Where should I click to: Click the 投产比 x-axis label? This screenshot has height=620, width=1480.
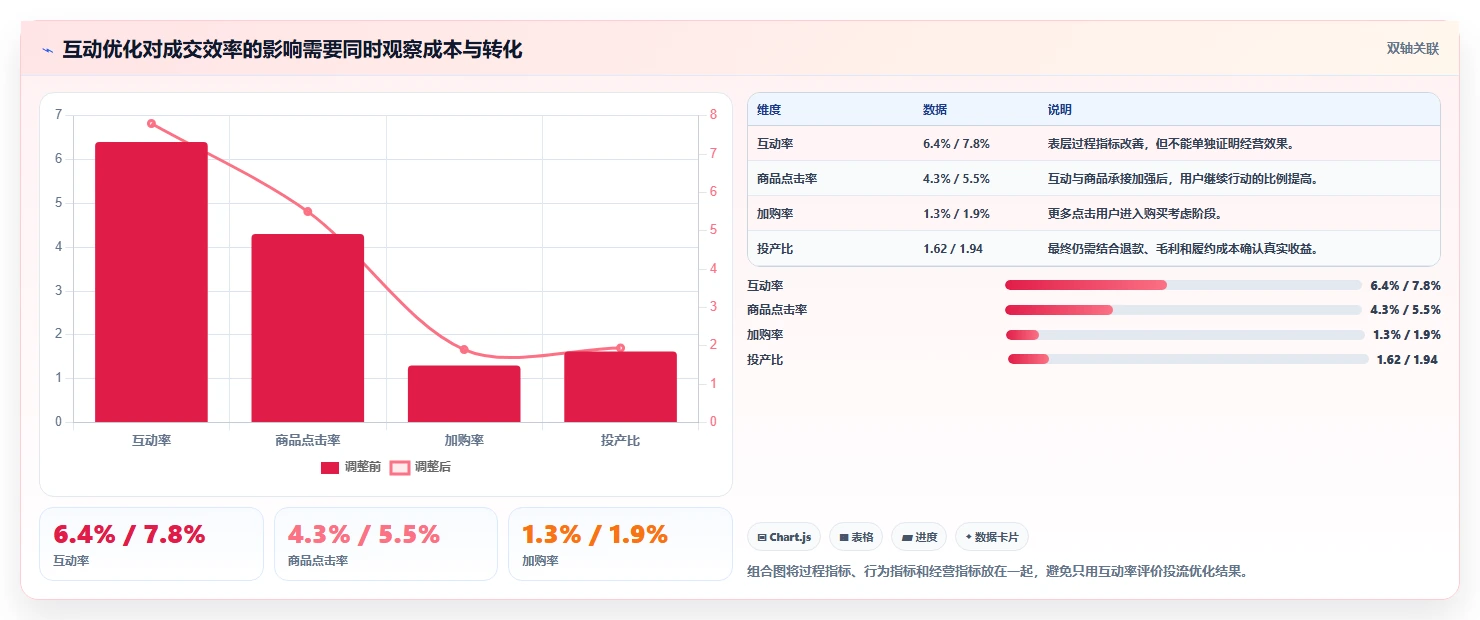620,440
